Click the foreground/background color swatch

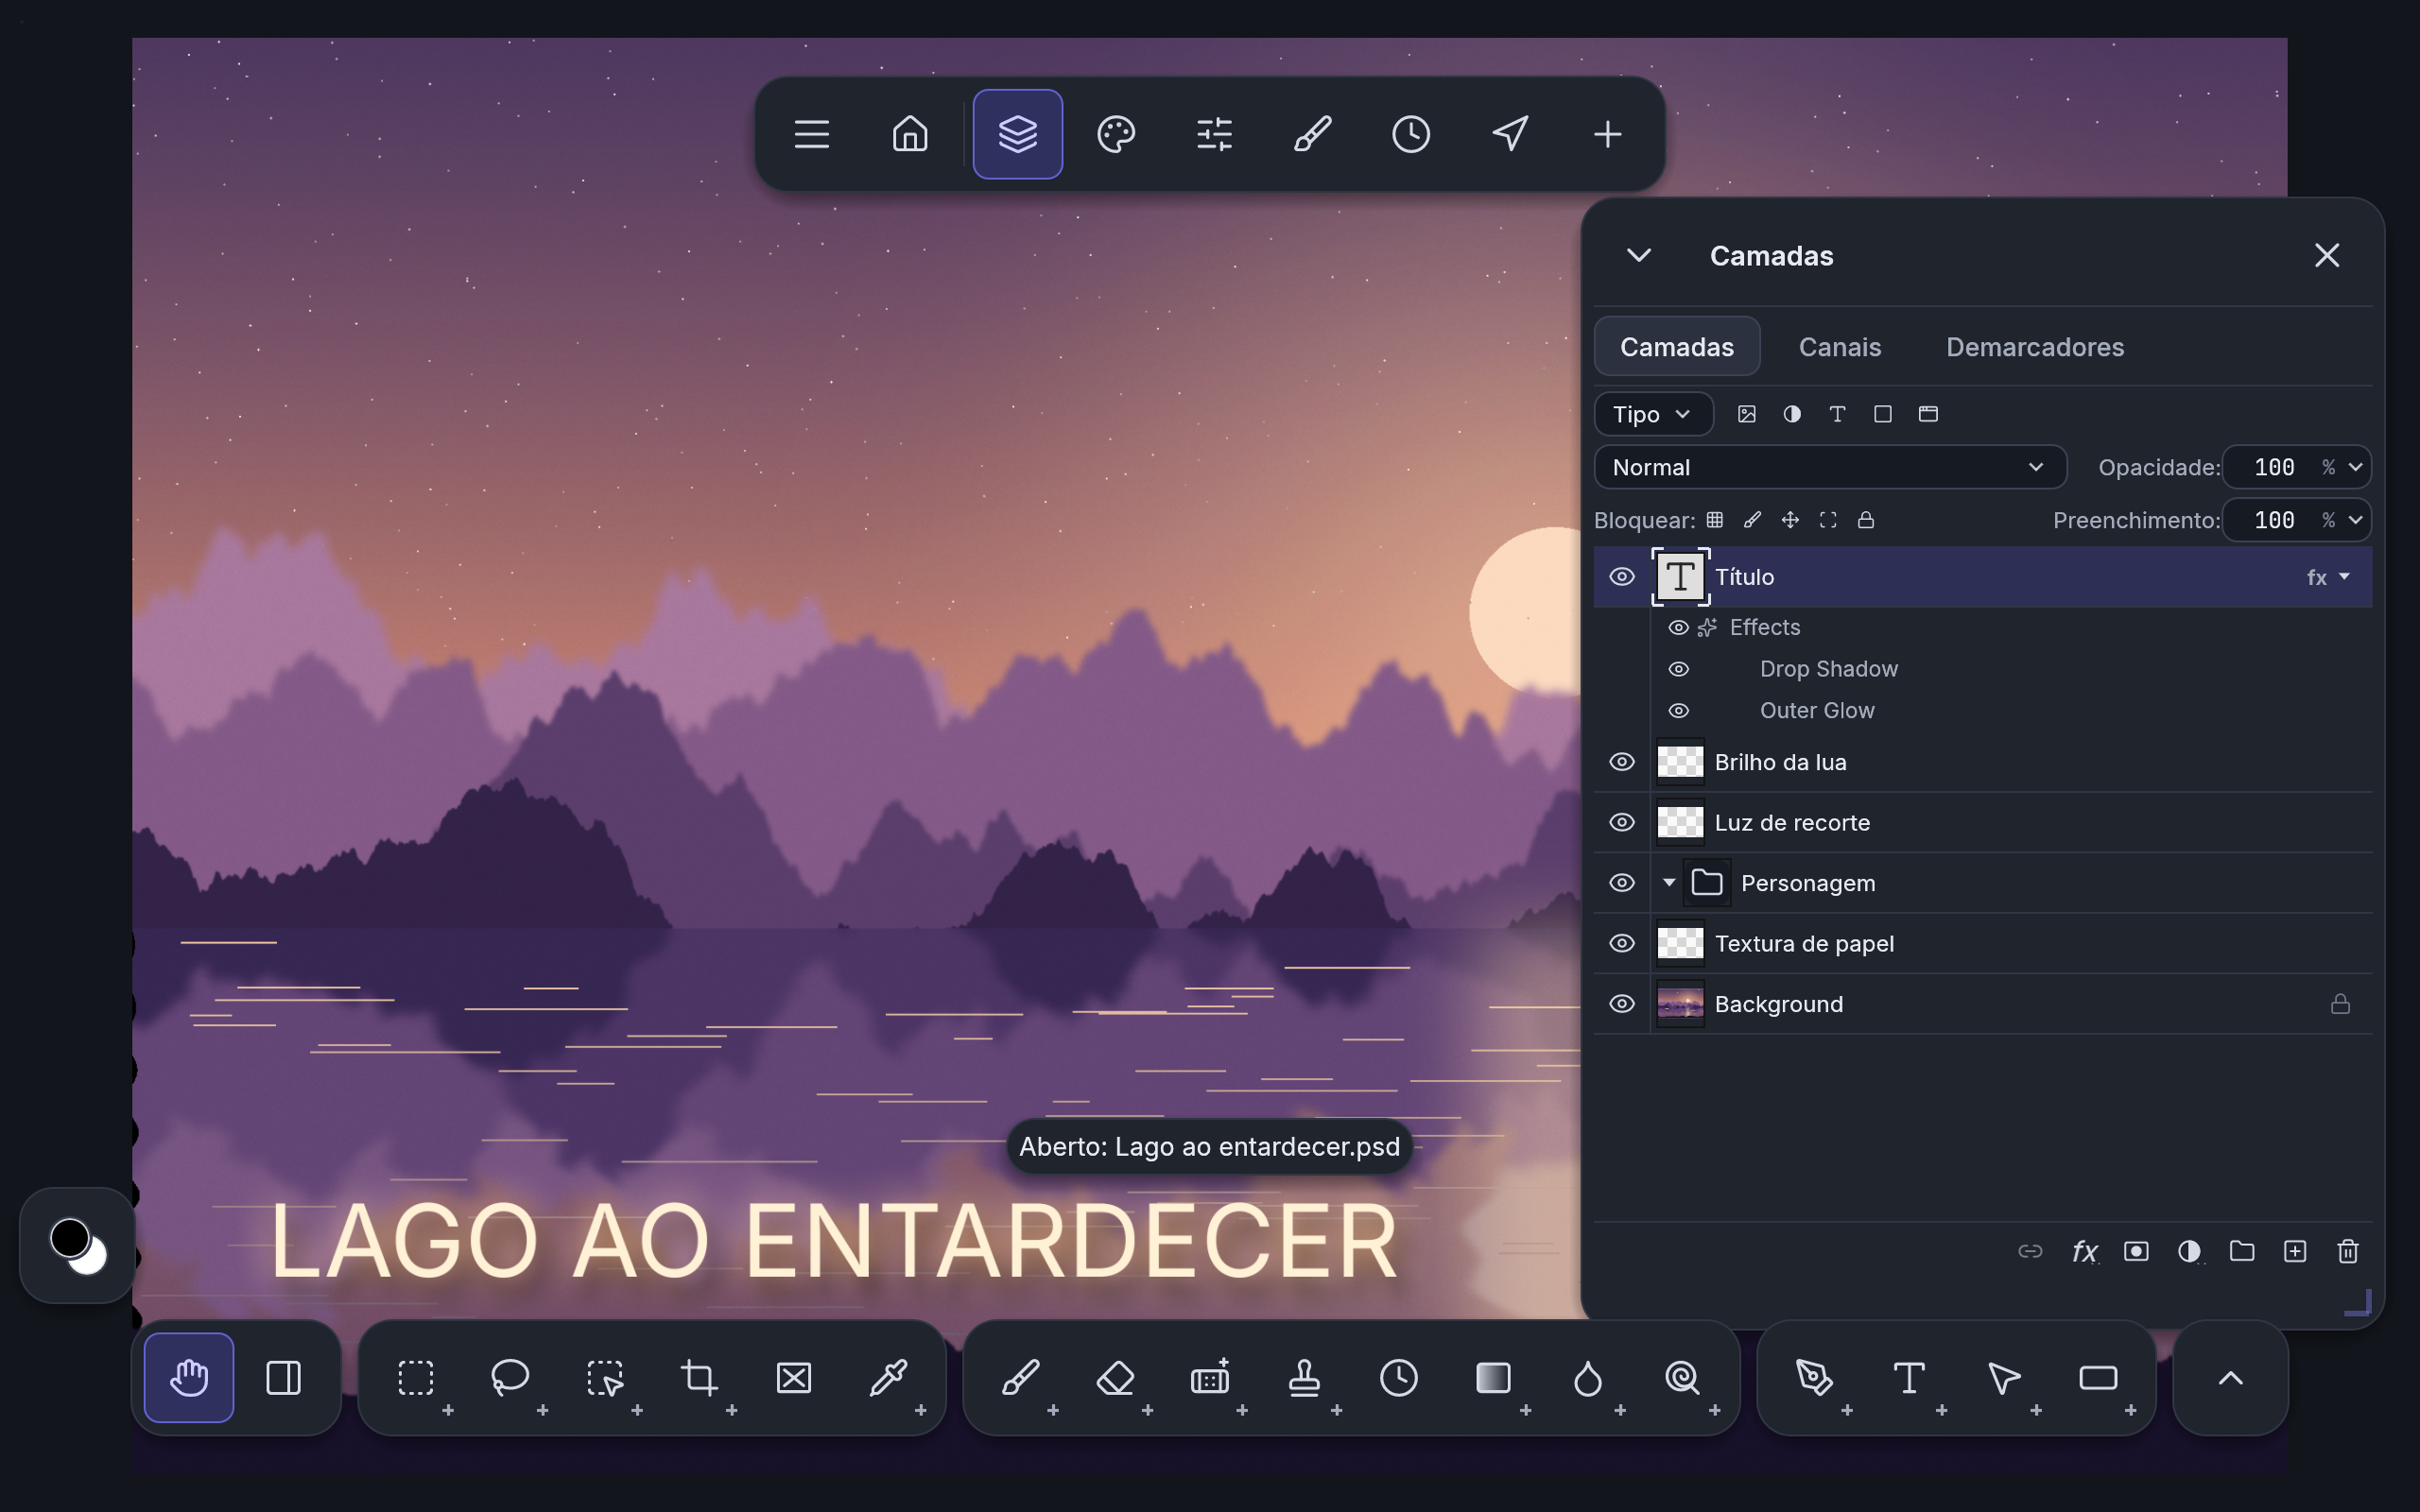[78, 1246]
